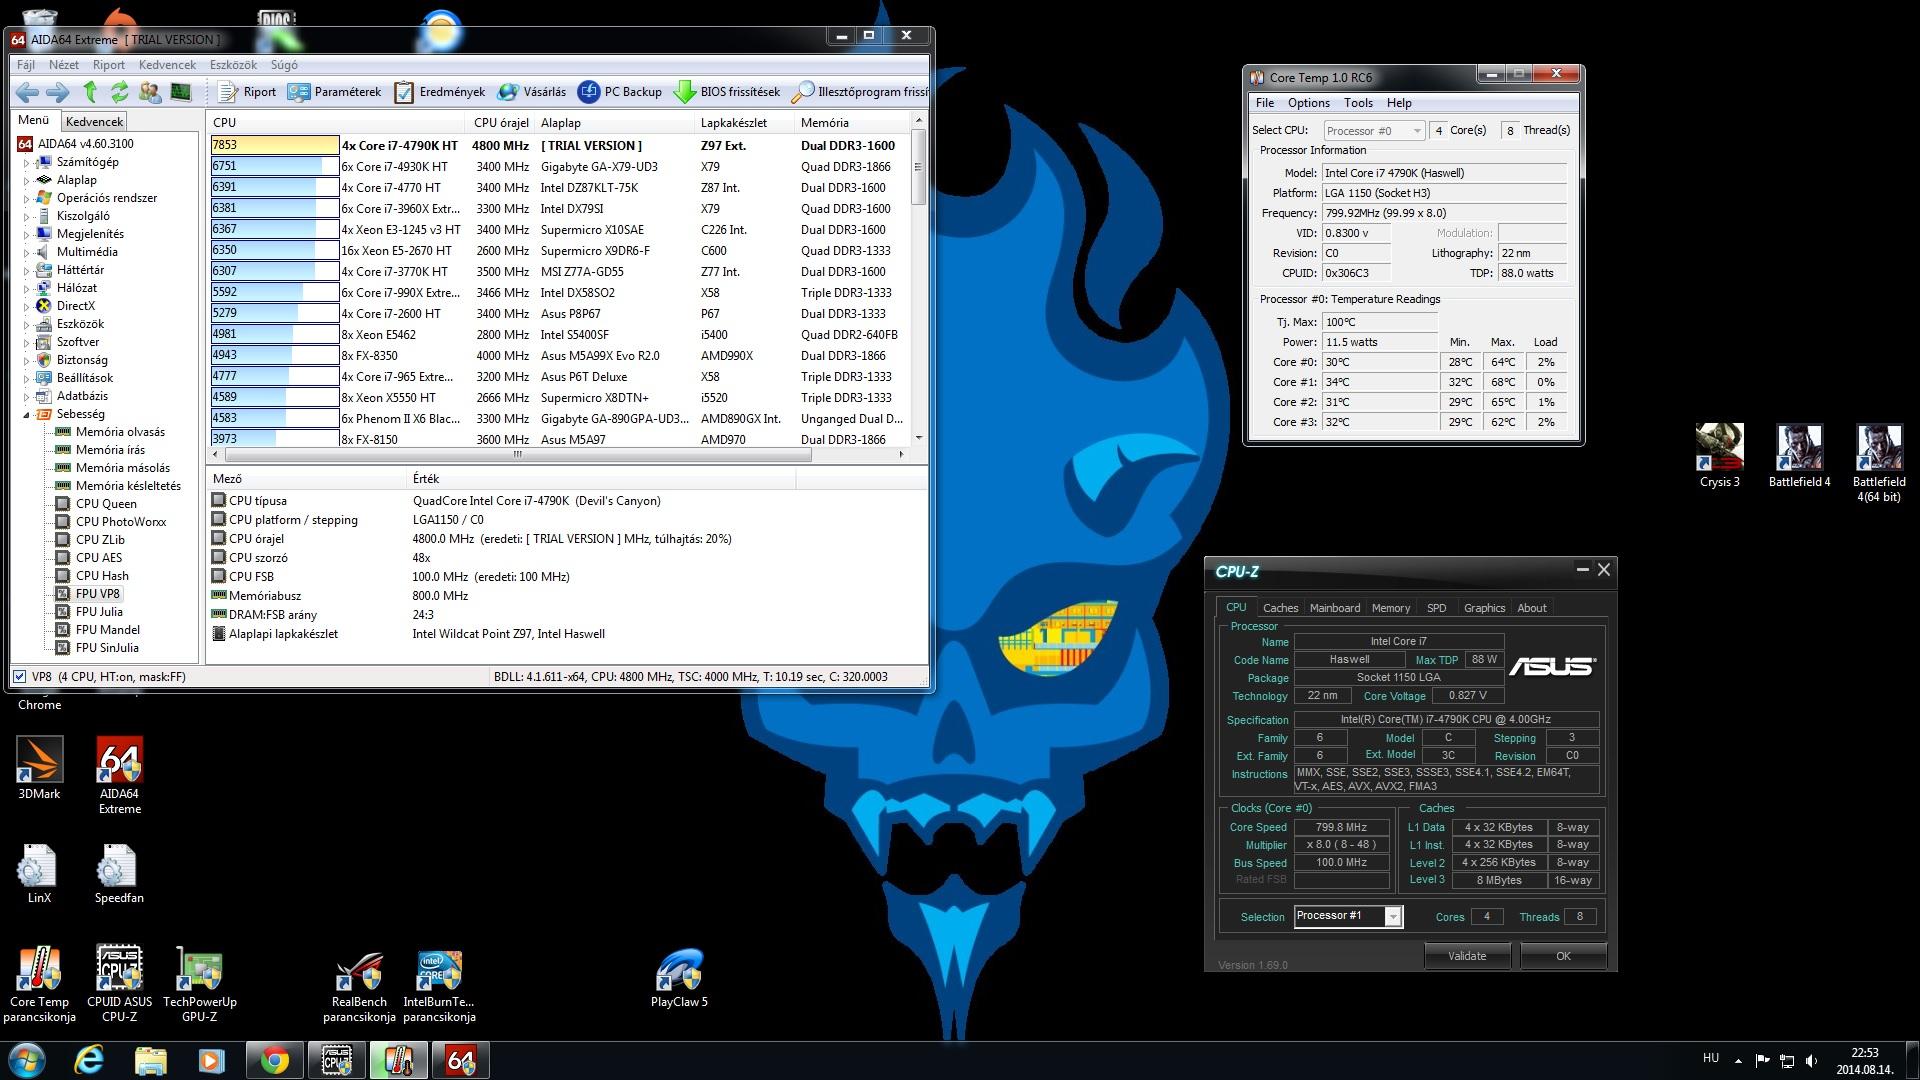1920x1080 pixels.
Task: Open RealBench desktop shortcut
Action: pyautogui.click(x=359, y=984)
